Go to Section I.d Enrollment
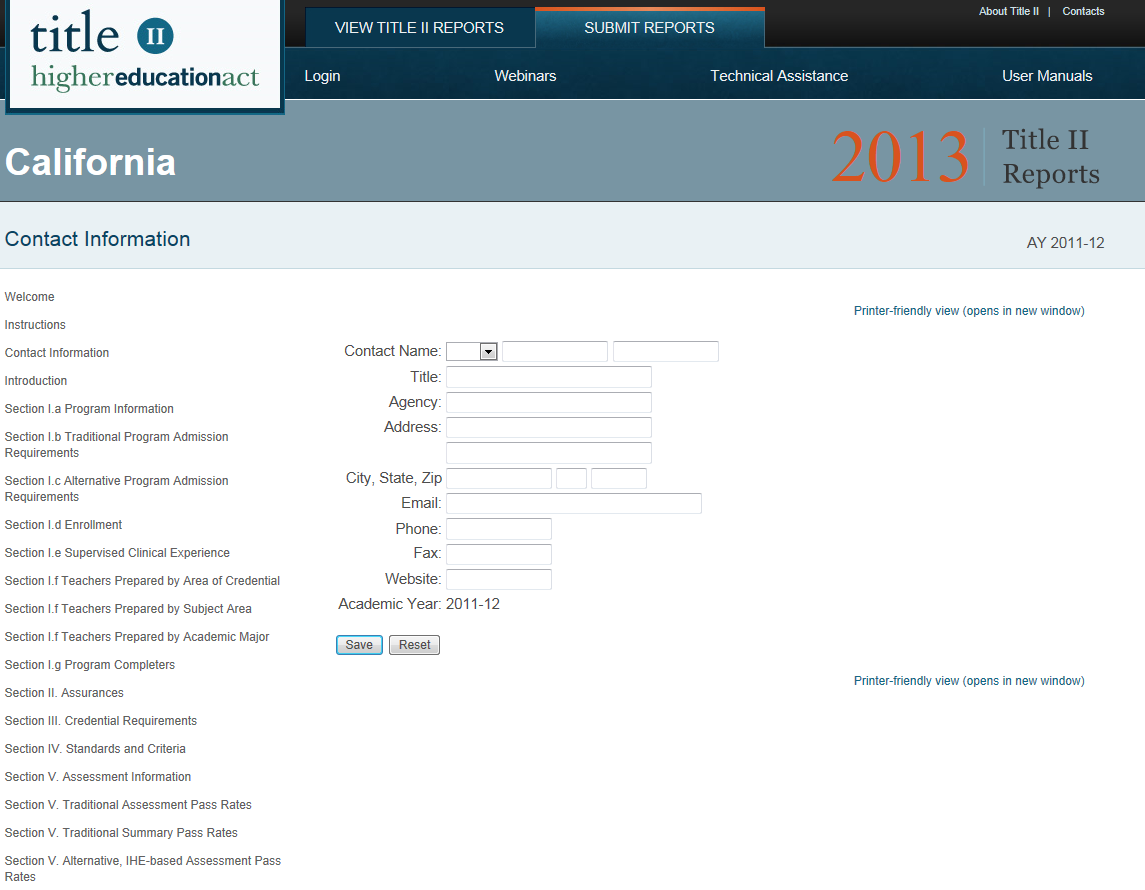Image resolution: width=1145 pixels, height=890 pixels. (x=64, y=524)
